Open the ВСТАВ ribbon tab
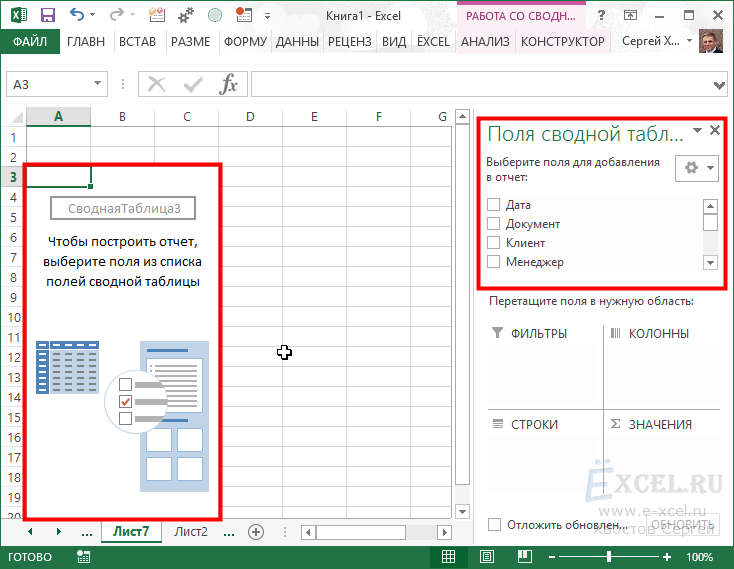734x569 pixels. click(x=137, y=42)
